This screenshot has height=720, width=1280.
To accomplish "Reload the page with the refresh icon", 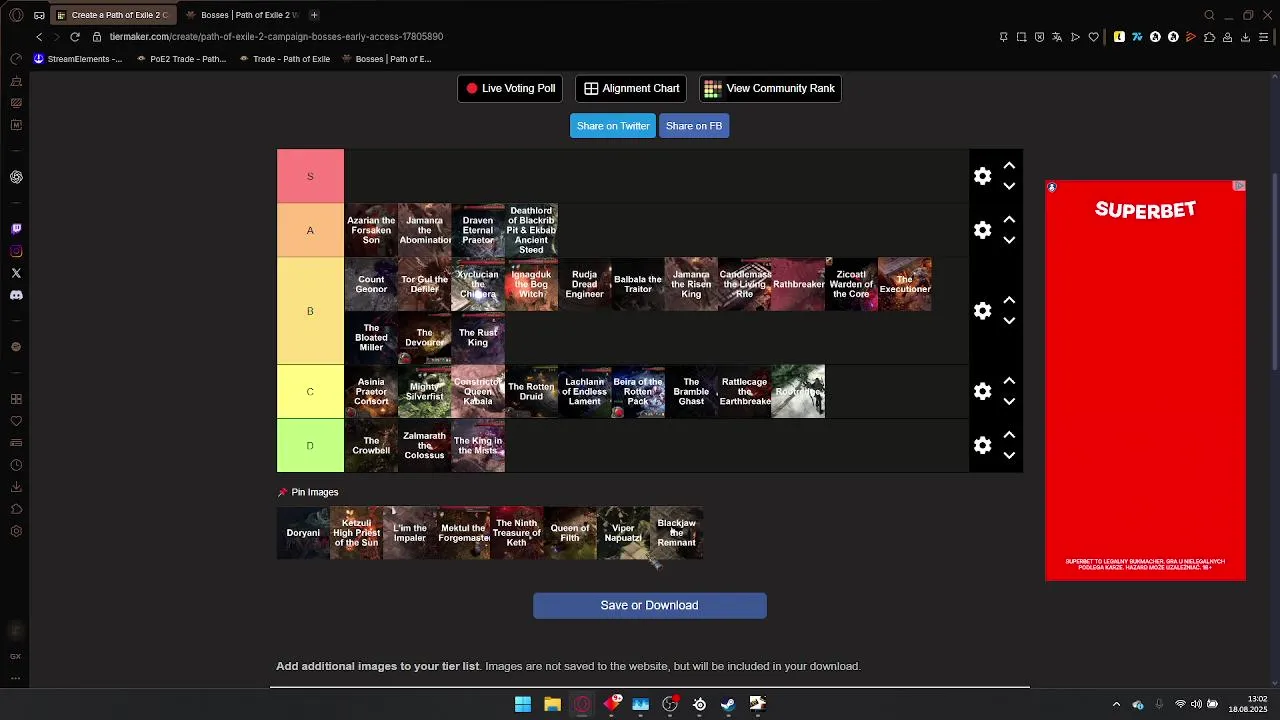I will pos(75,37).
